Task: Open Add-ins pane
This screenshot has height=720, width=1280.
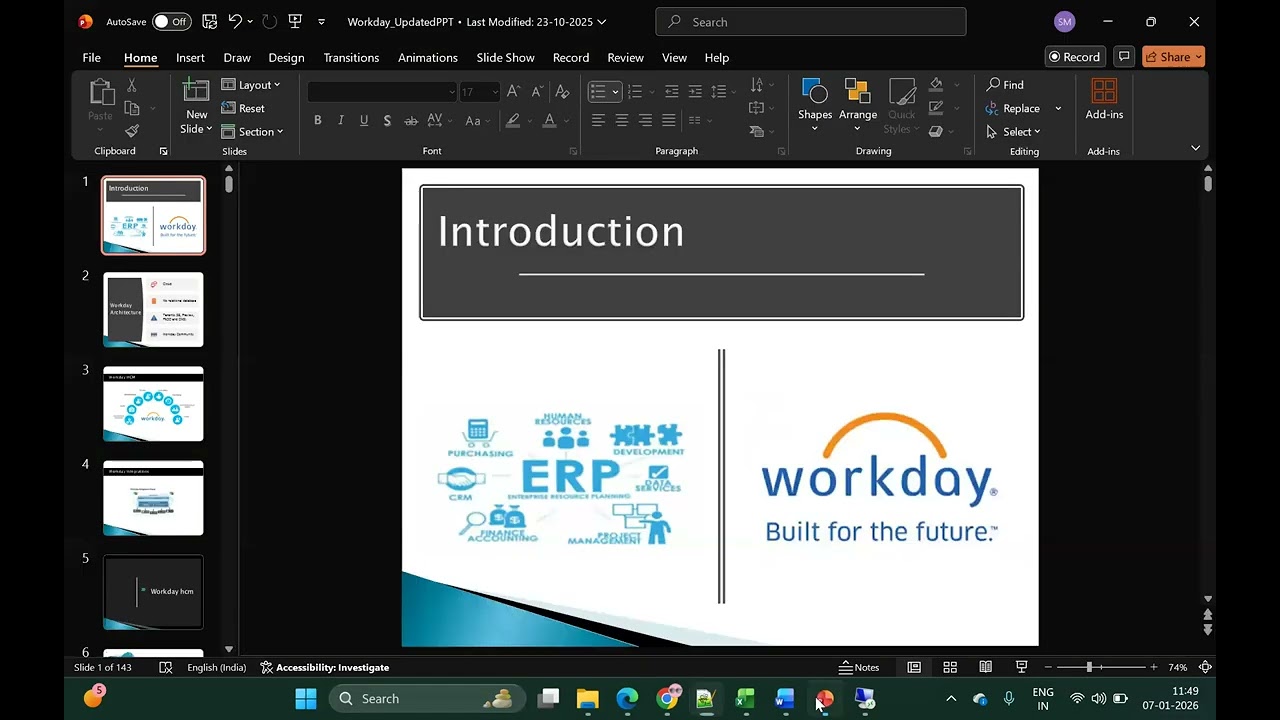Action: pos(1104,99)
